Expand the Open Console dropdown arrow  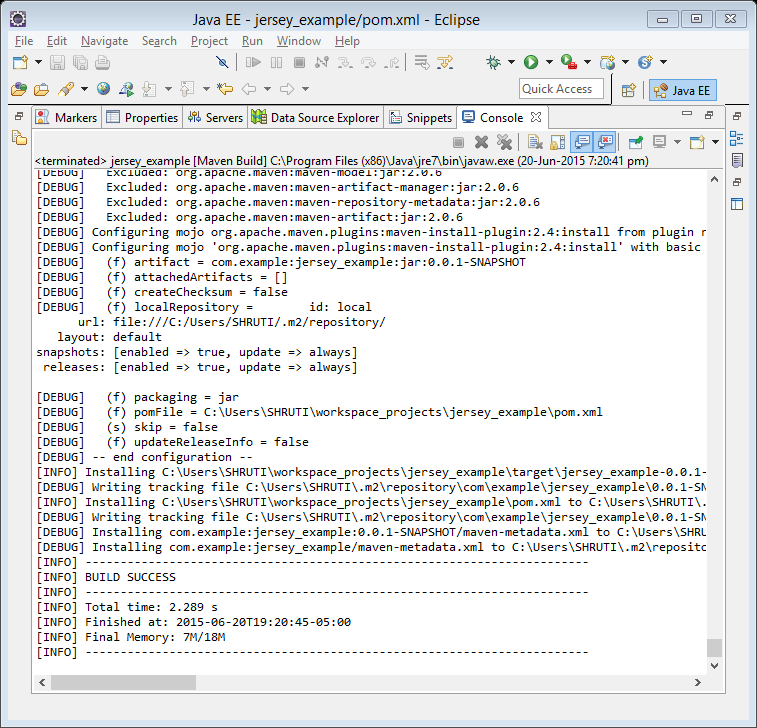[x=715, y=142]
